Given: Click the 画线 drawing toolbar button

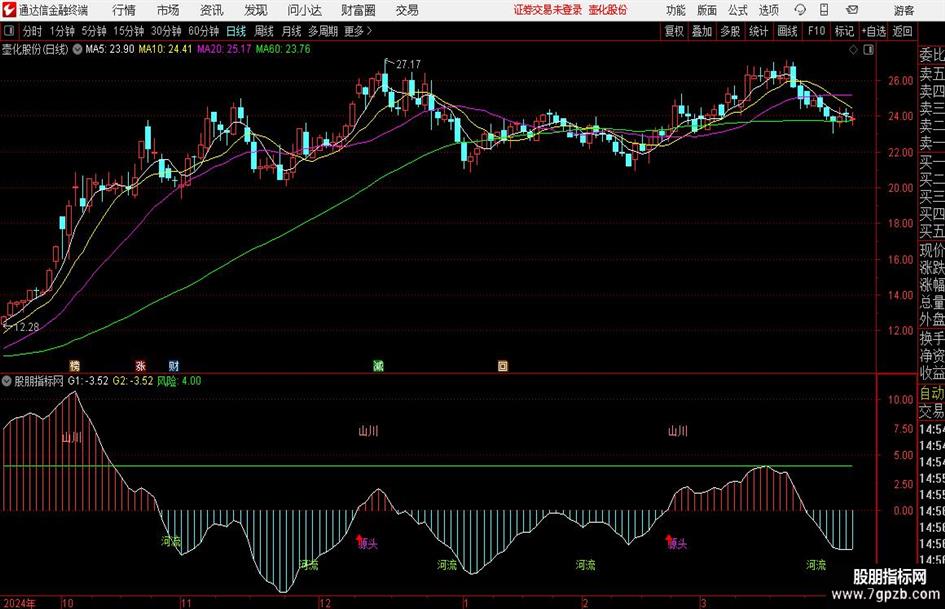Looking at the screenshot, I should 787,31.
